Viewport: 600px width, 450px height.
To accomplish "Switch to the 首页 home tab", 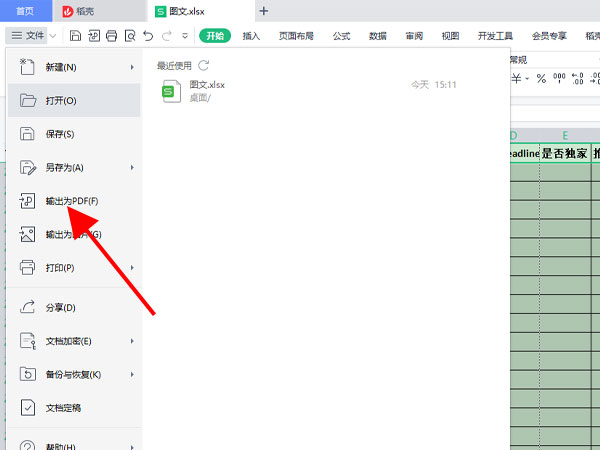I will 25,11.
